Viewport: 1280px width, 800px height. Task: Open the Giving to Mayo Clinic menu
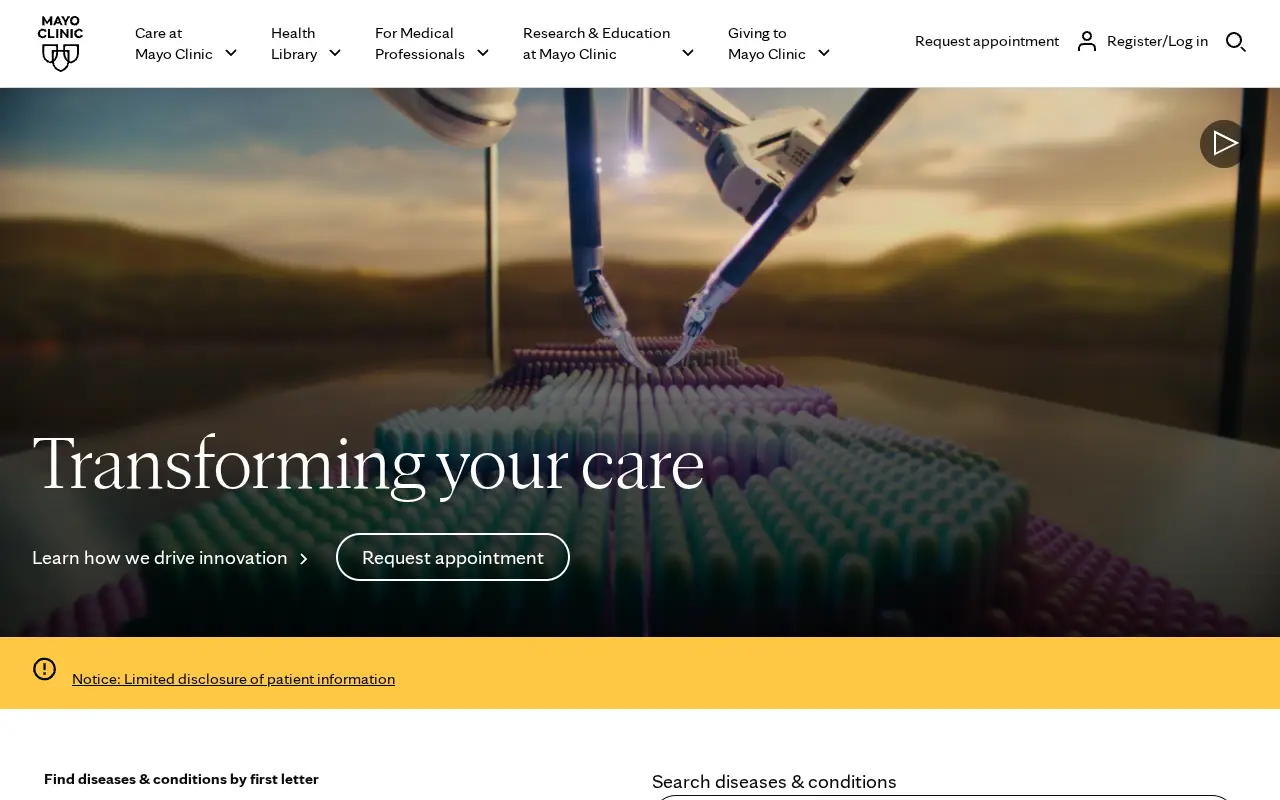point(779,43)
